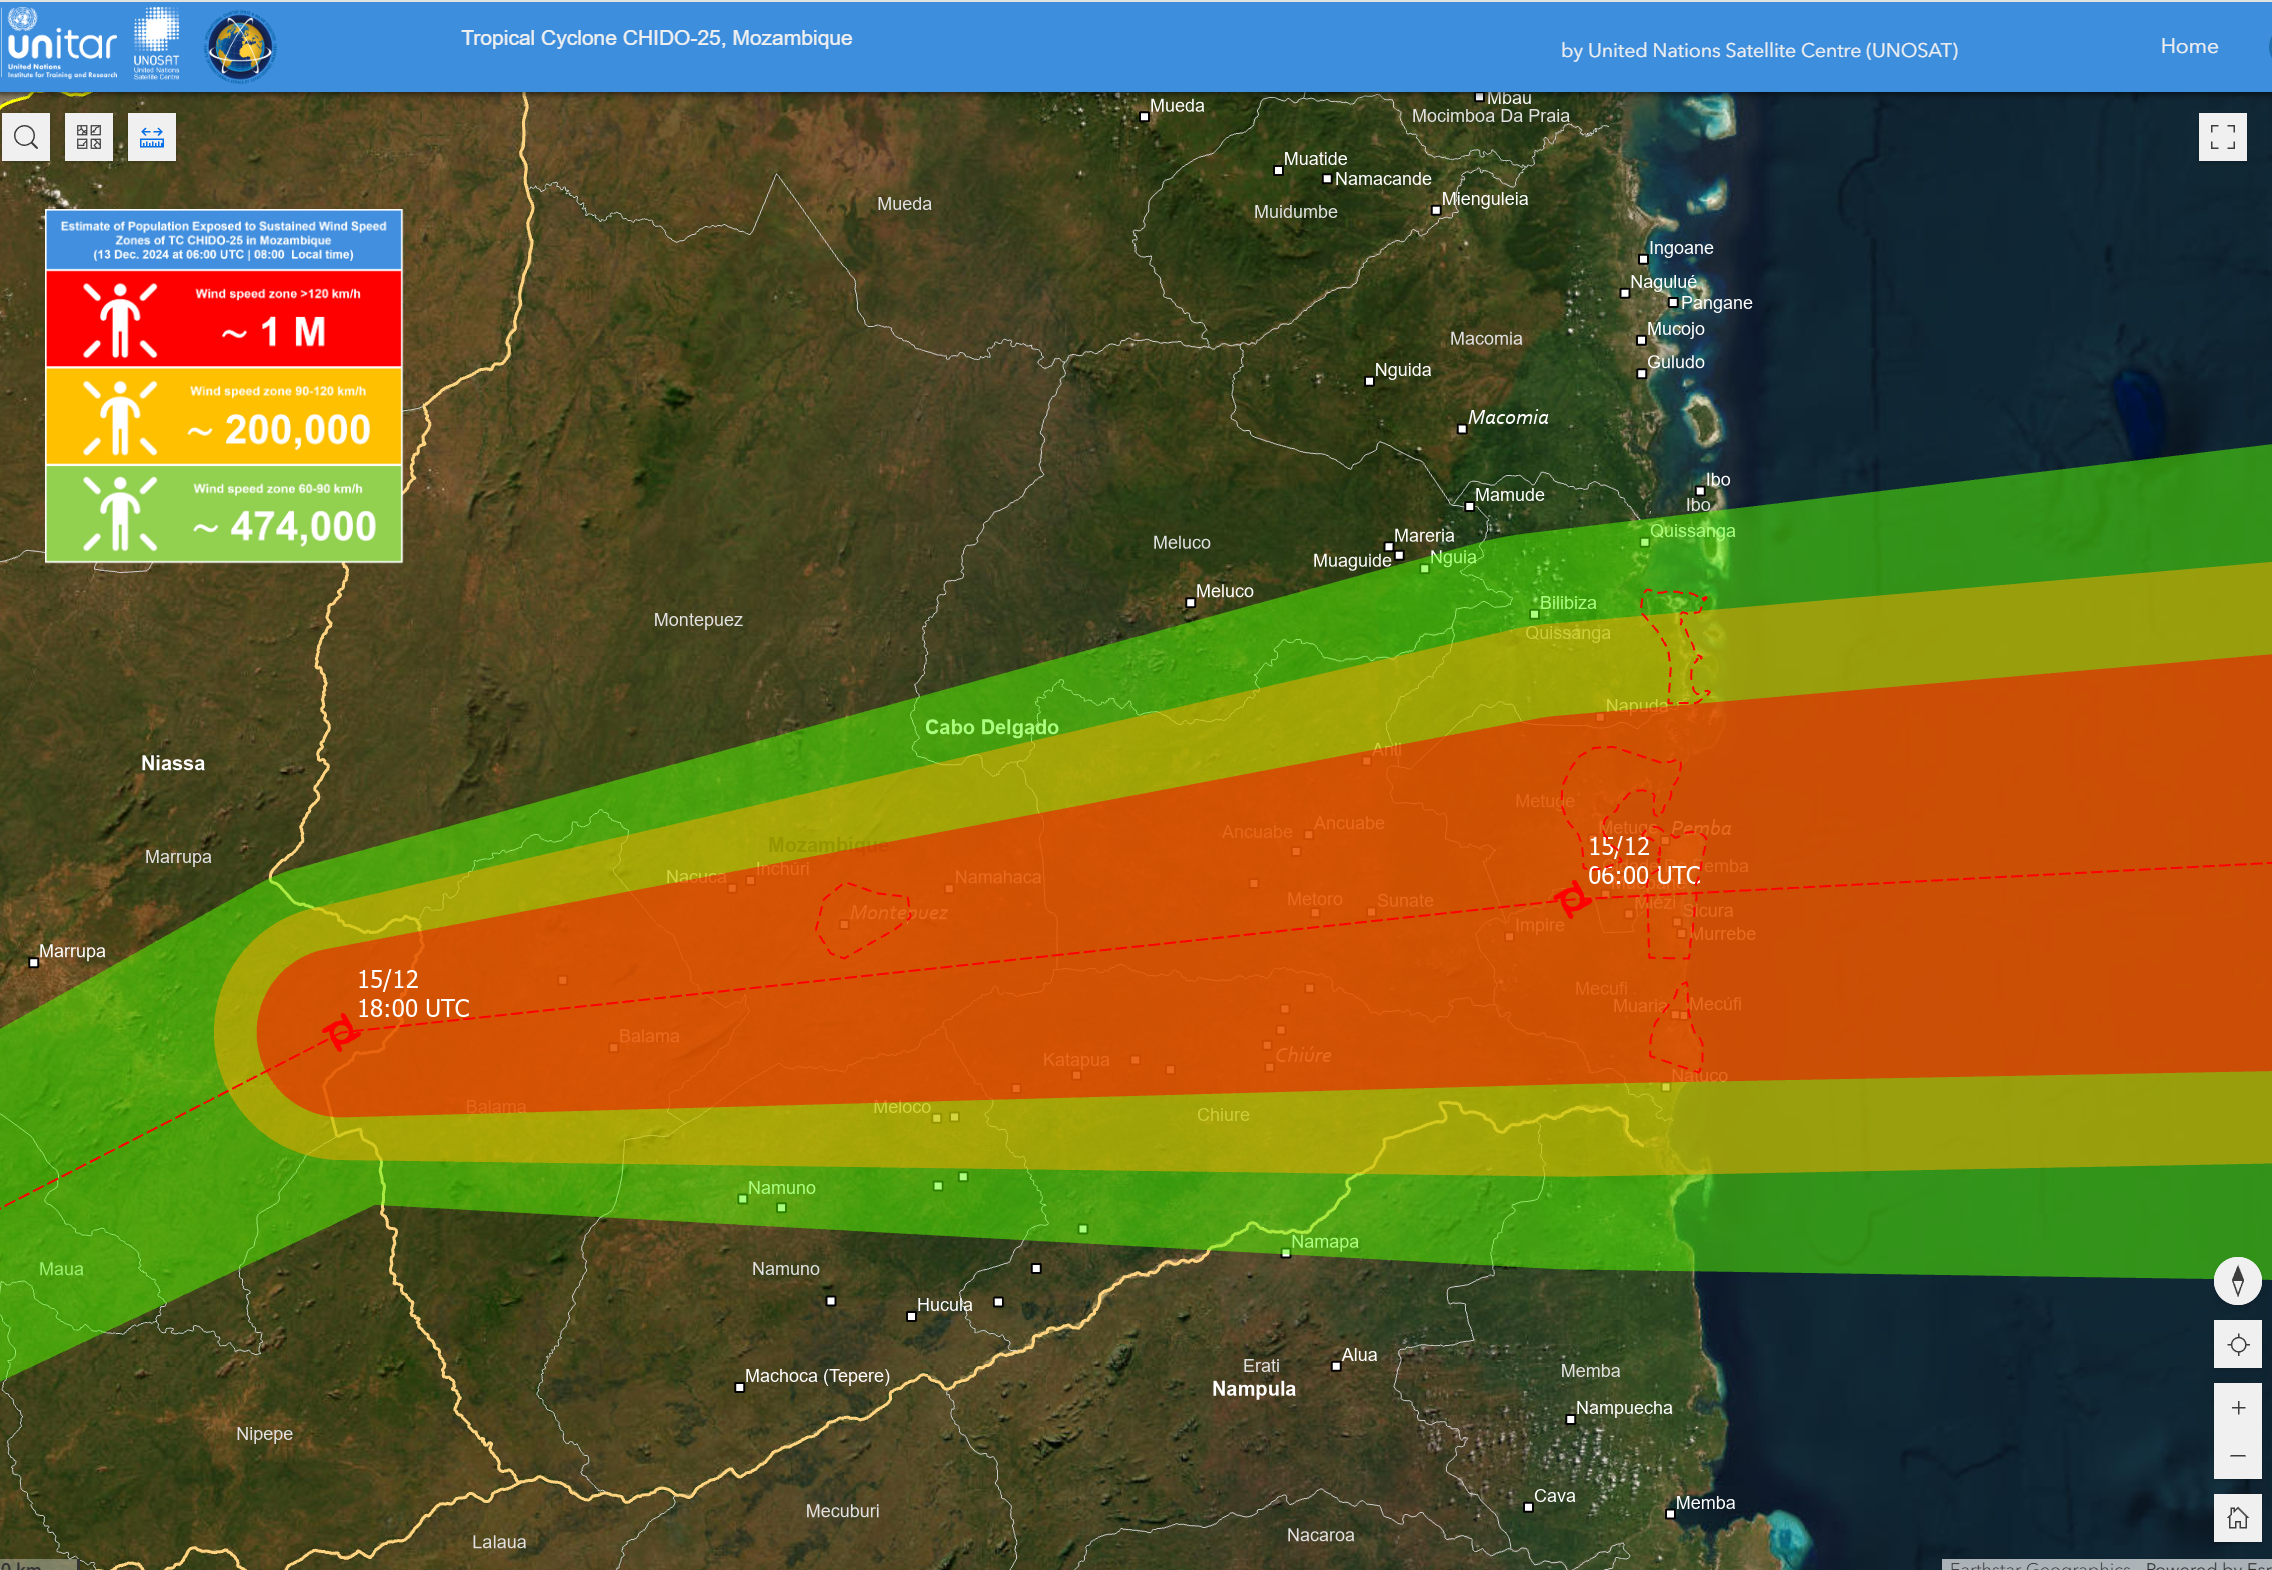Zoom out using the minus control
Image resolution: width=2272 pixels, height=1570 pixels.
tap(2238, 1455)
